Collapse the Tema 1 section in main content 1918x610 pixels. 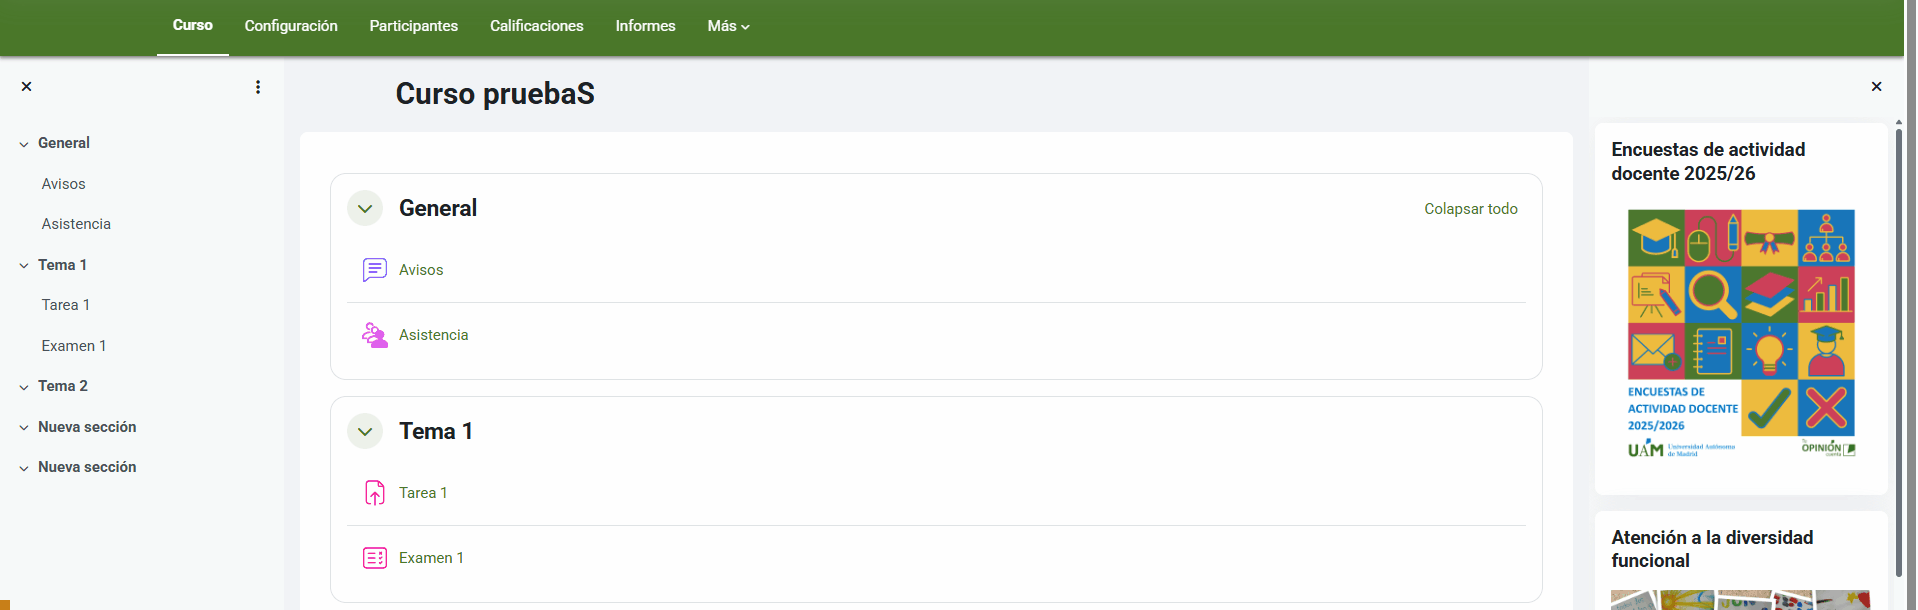[365, 431]
